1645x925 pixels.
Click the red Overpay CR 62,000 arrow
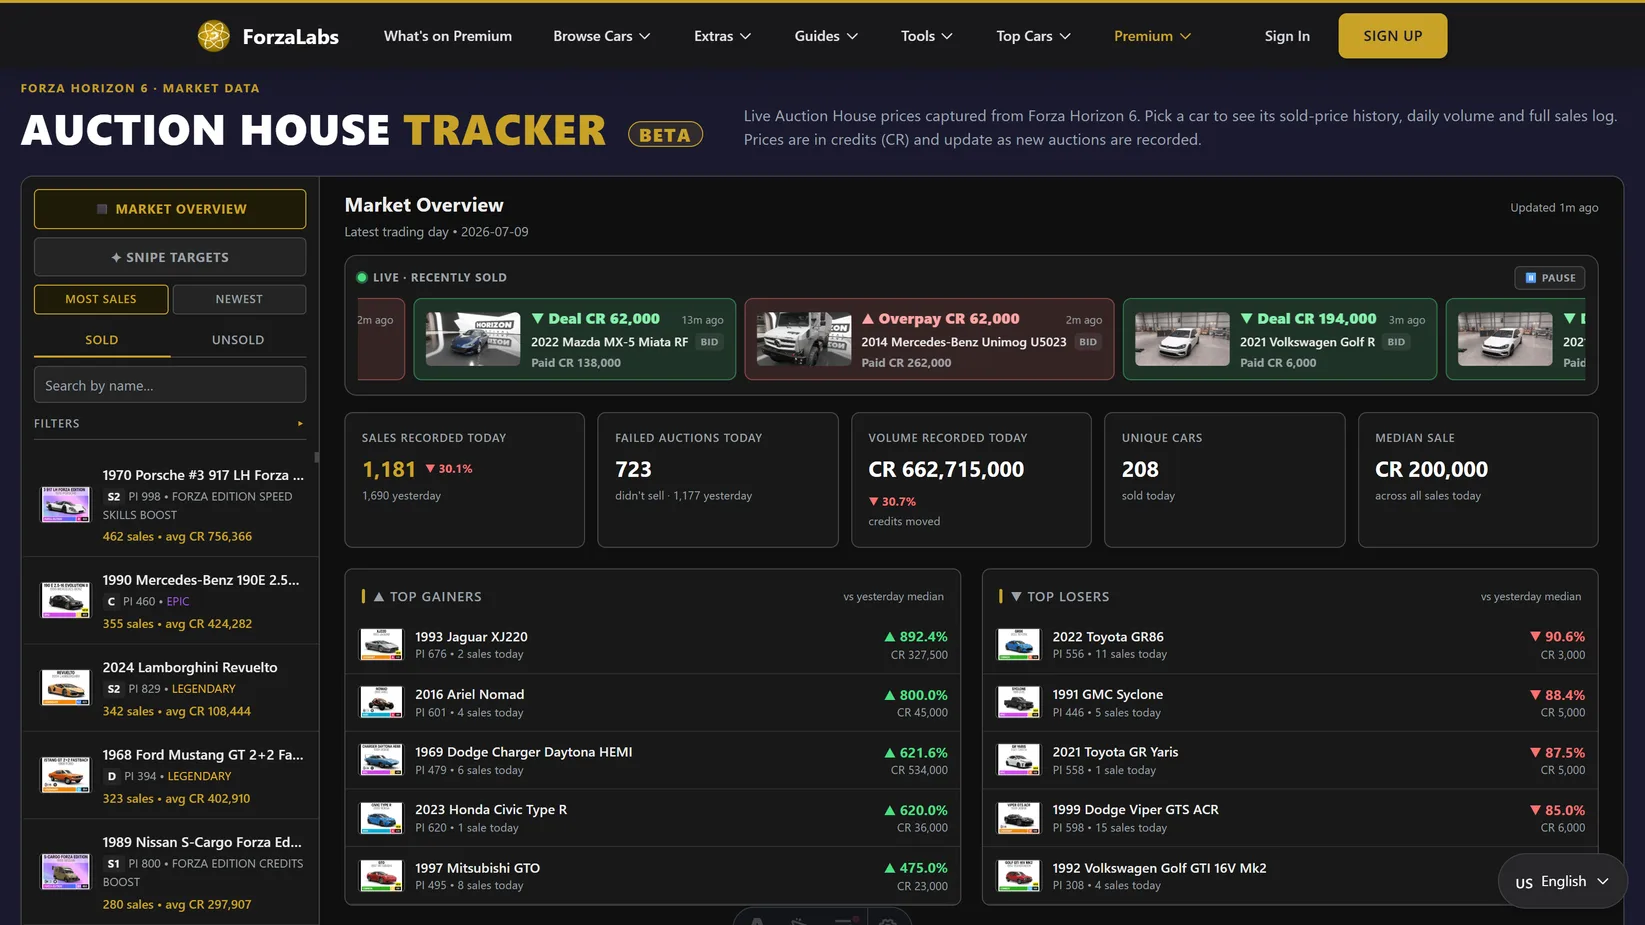868,319
